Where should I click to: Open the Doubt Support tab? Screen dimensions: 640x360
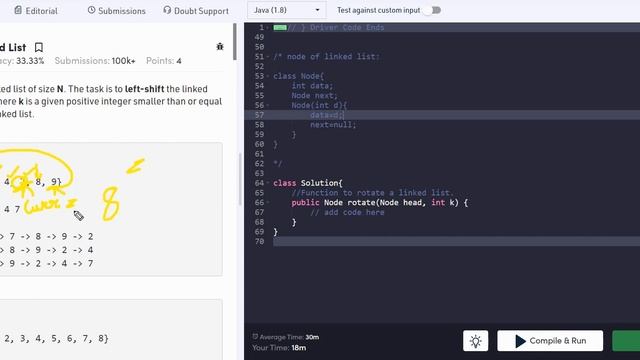196,11
